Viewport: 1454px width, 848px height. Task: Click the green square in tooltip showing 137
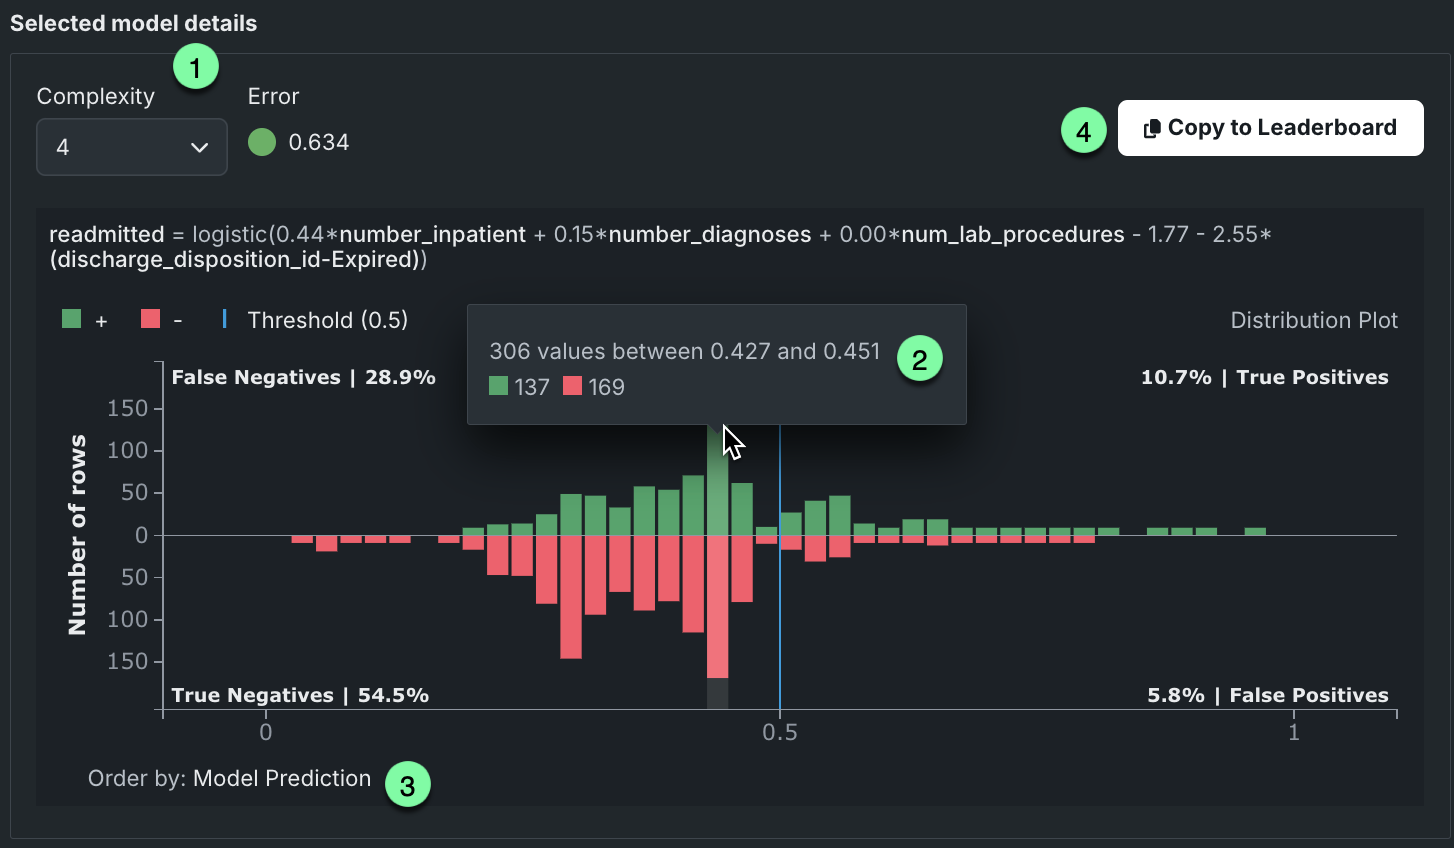498,386
